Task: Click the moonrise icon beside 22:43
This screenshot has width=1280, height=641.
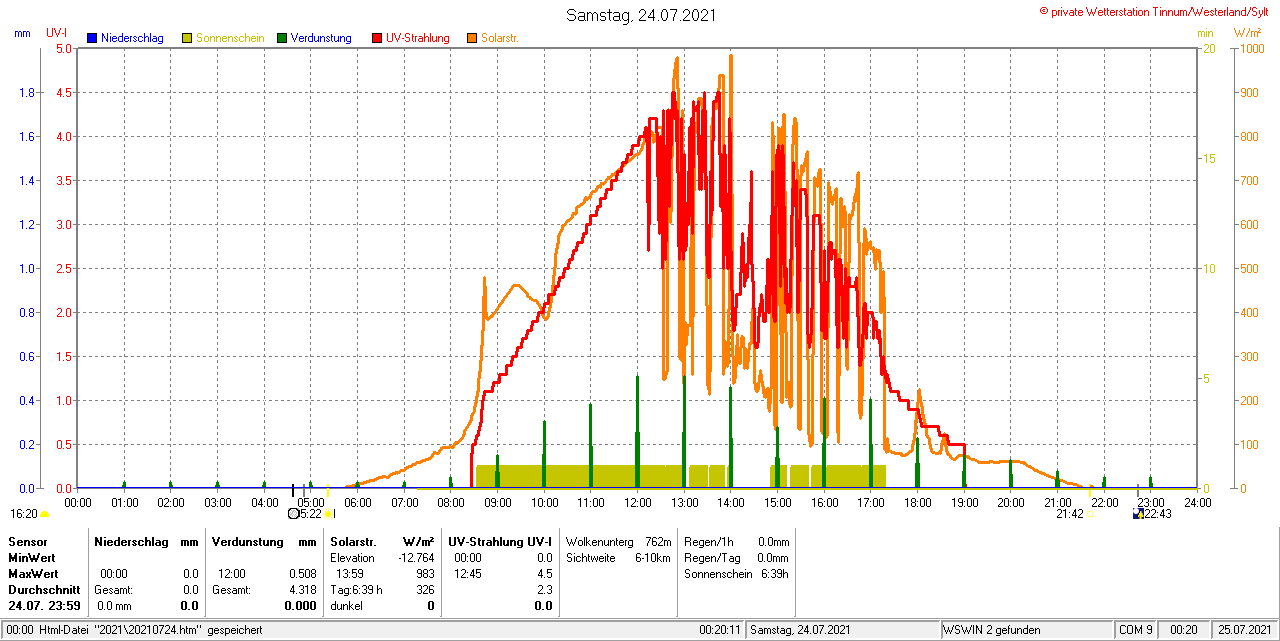Action: [x=1138, y=513]
